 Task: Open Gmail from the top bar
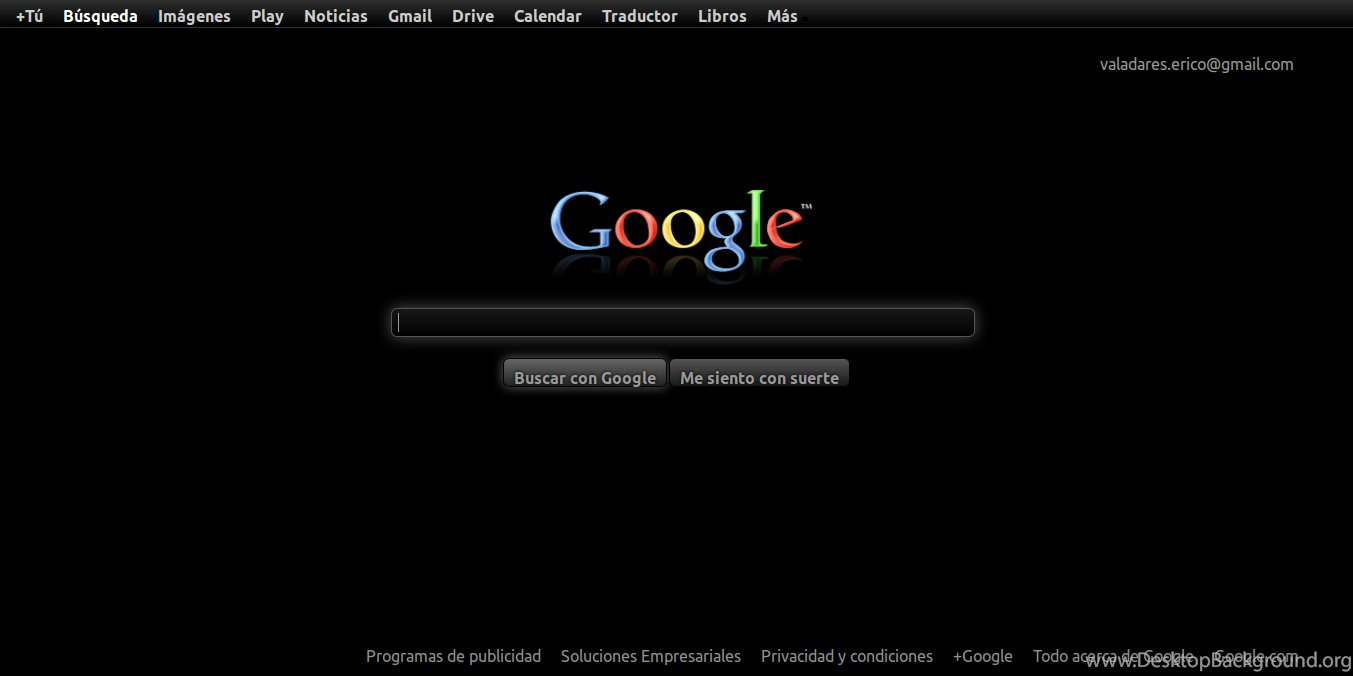(x=410, y=16)
